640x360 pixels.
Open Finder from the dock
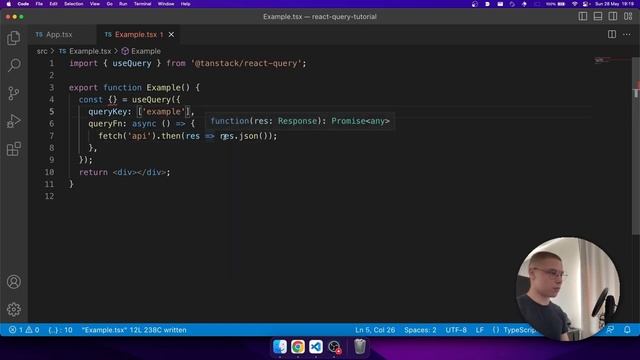click(280, 347)
